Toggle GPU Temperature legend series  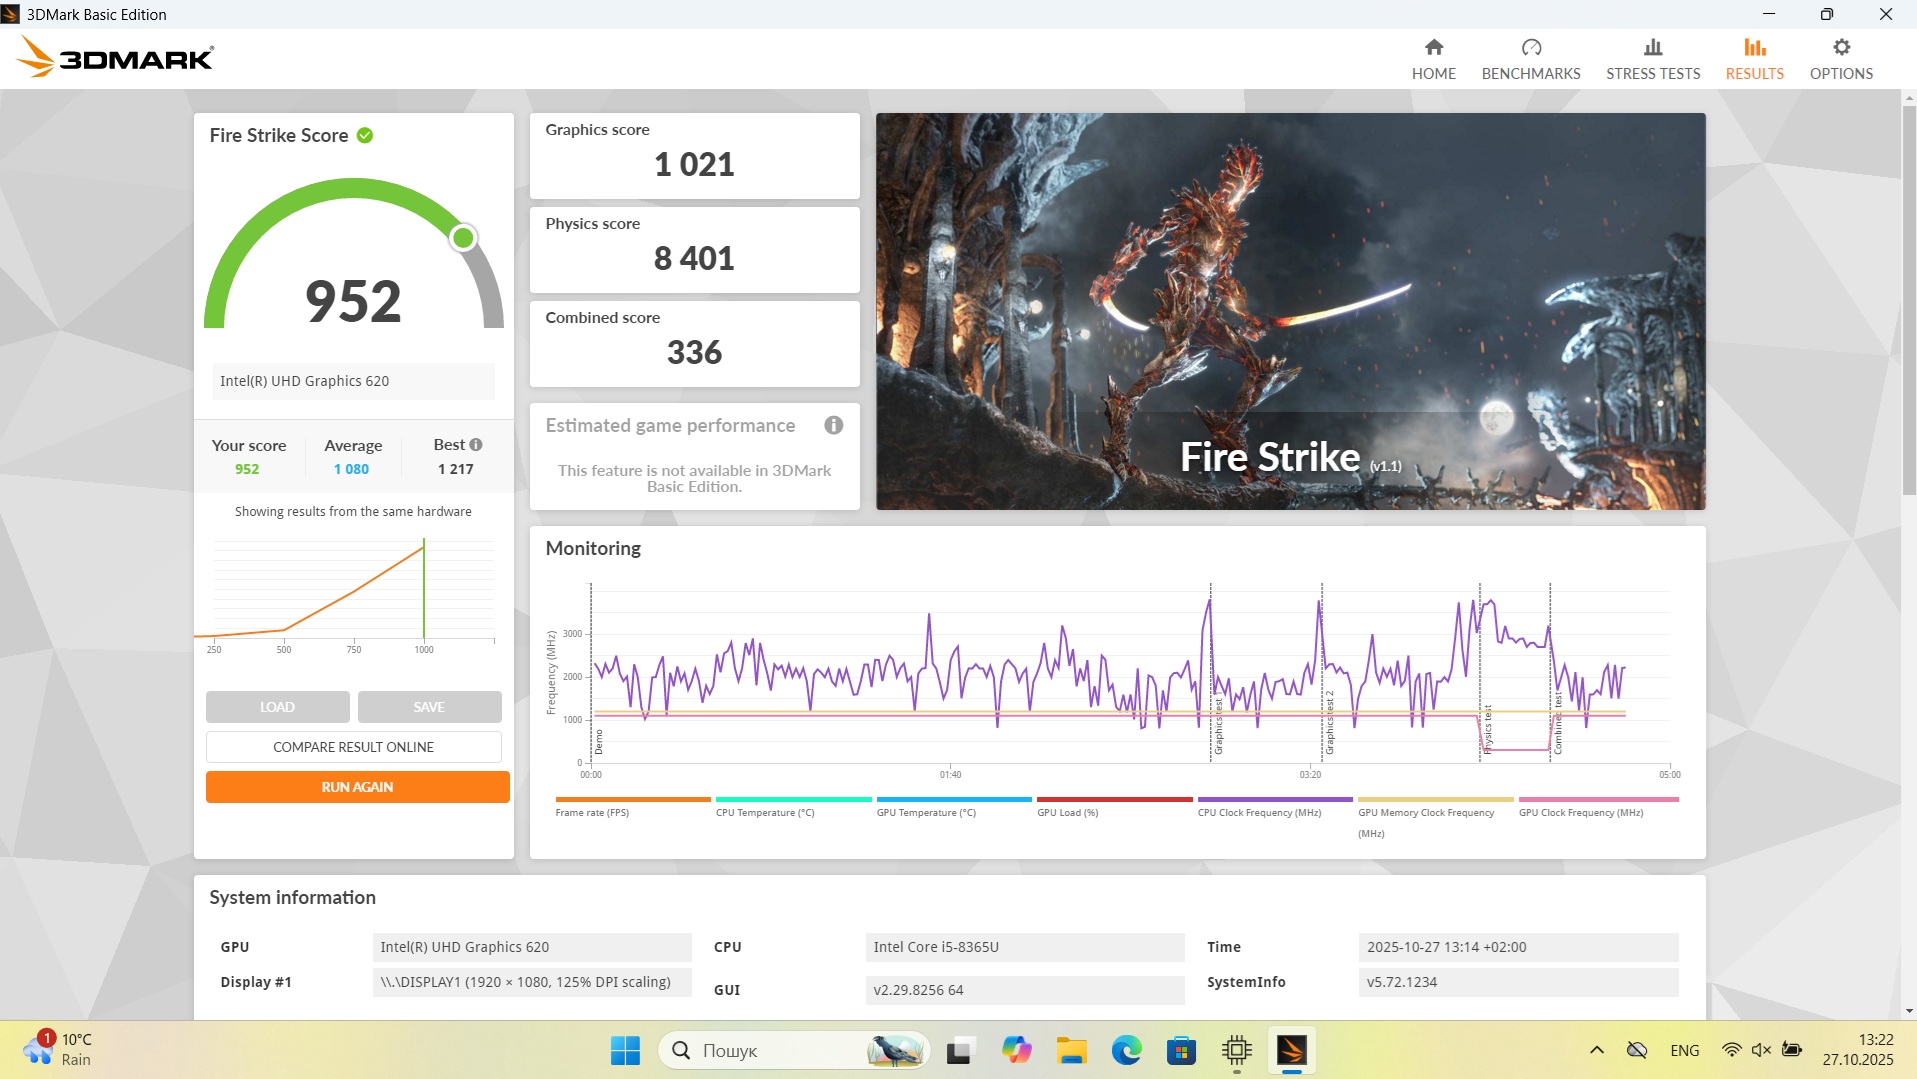[925, 812]
